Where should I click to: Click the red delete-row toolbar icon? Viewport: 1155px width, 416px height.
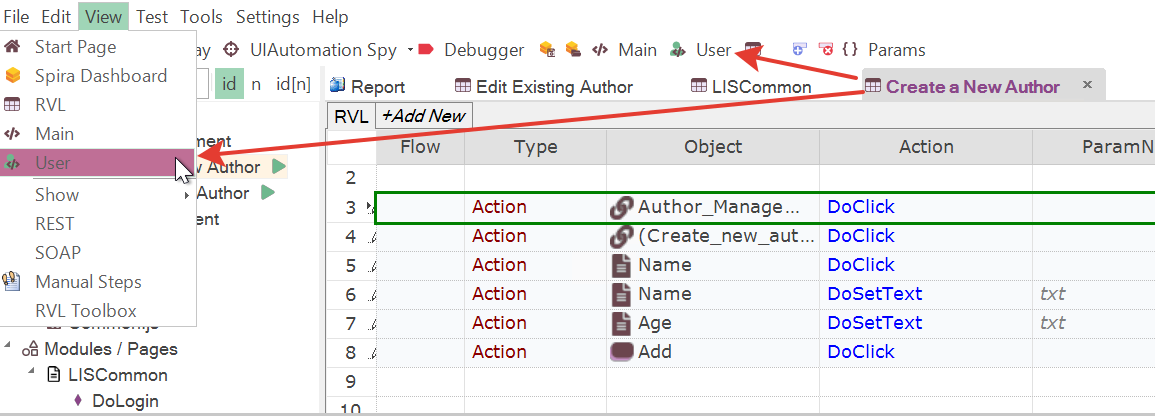(x=827, y=49)
